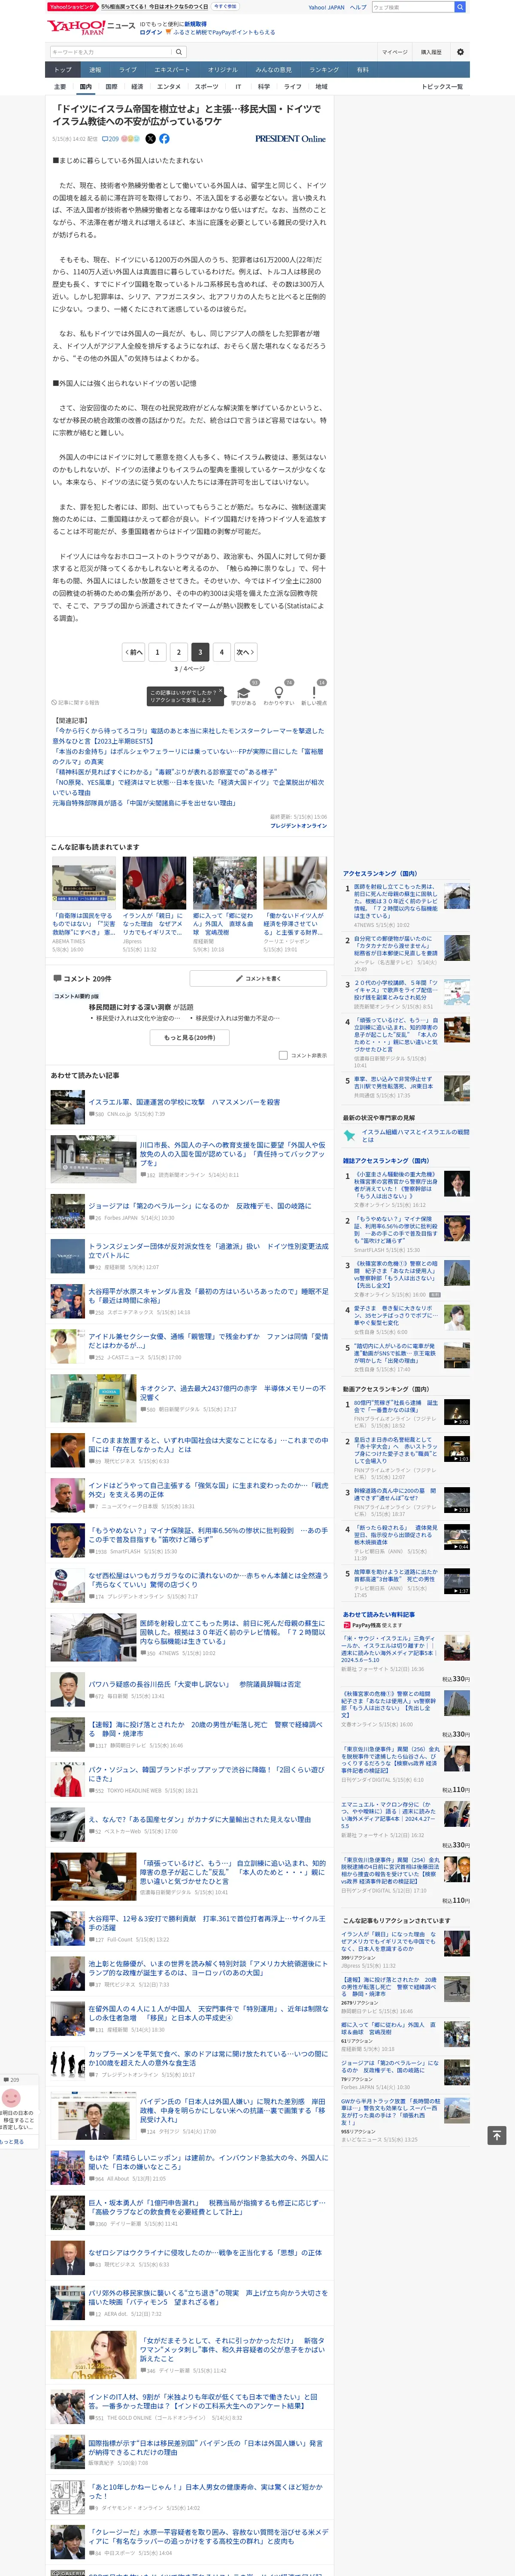Go to previous page 前へ

133,652
